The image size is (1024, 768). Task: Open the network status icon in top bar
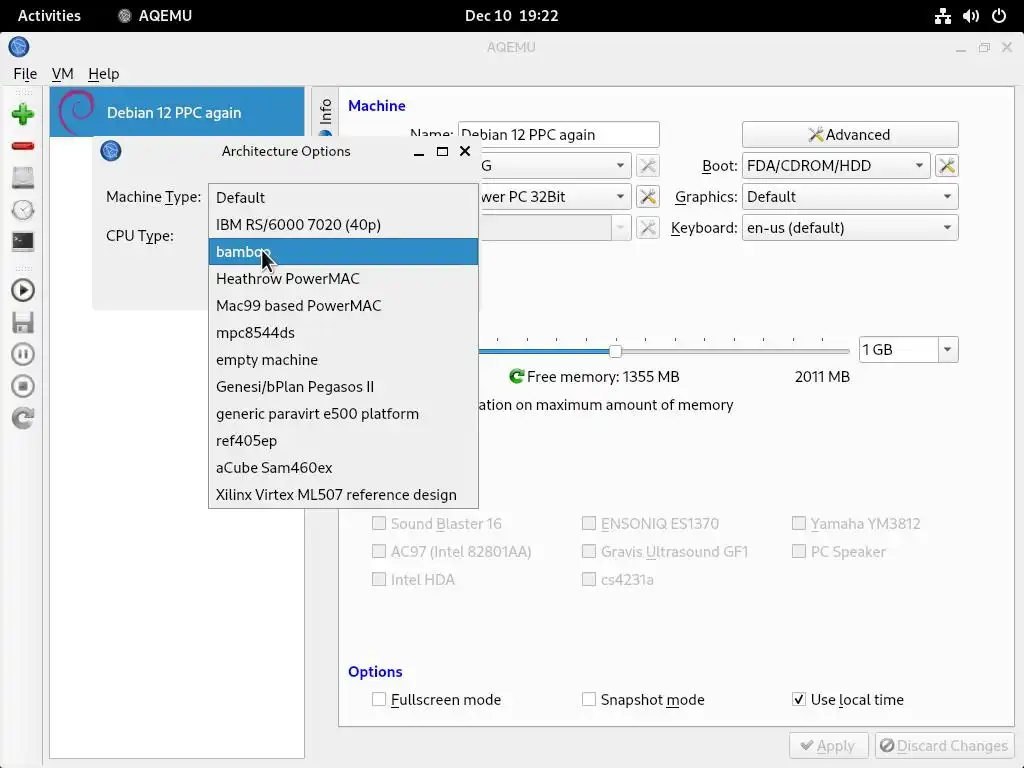942,16
